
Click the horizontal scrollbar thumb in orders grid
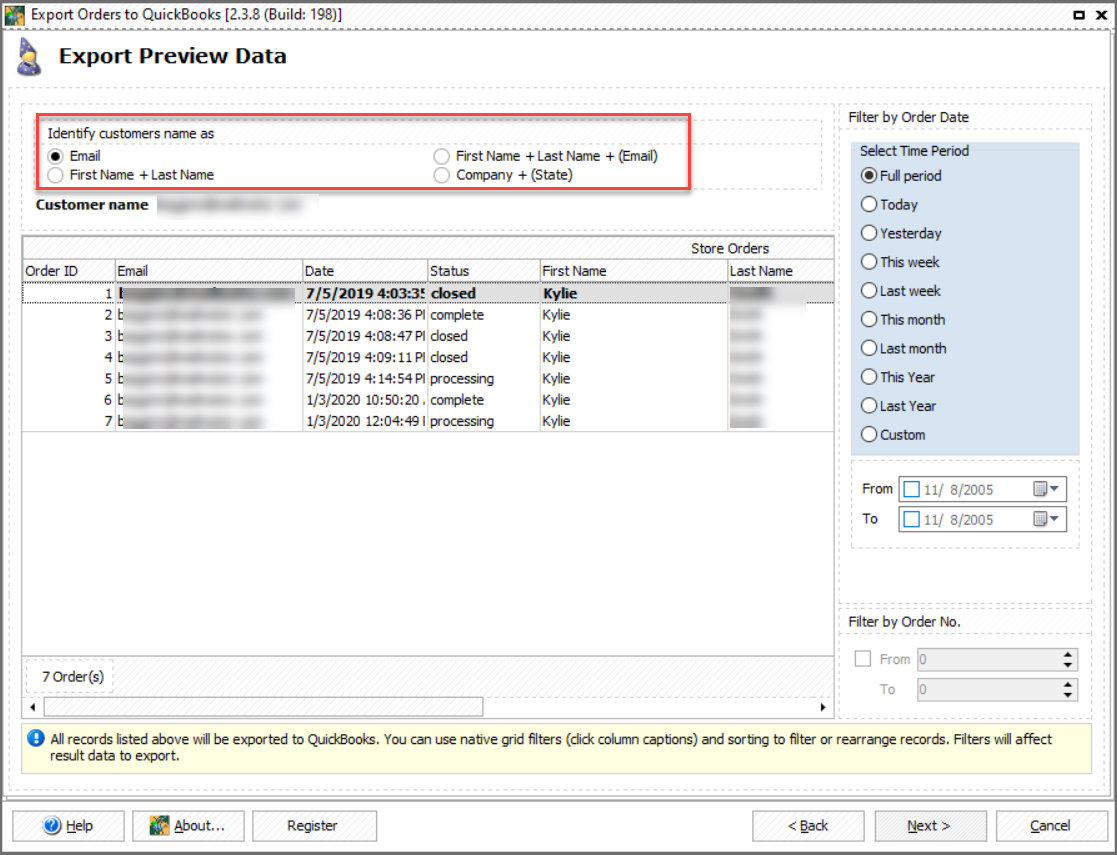(263, 707)
